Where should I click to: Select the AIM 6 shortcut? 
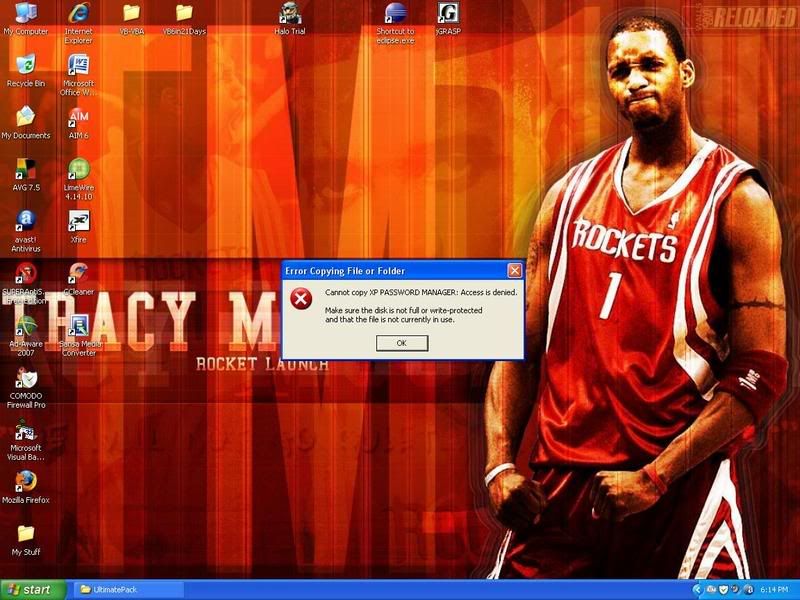pyautogui.click(x=78, y=123)
